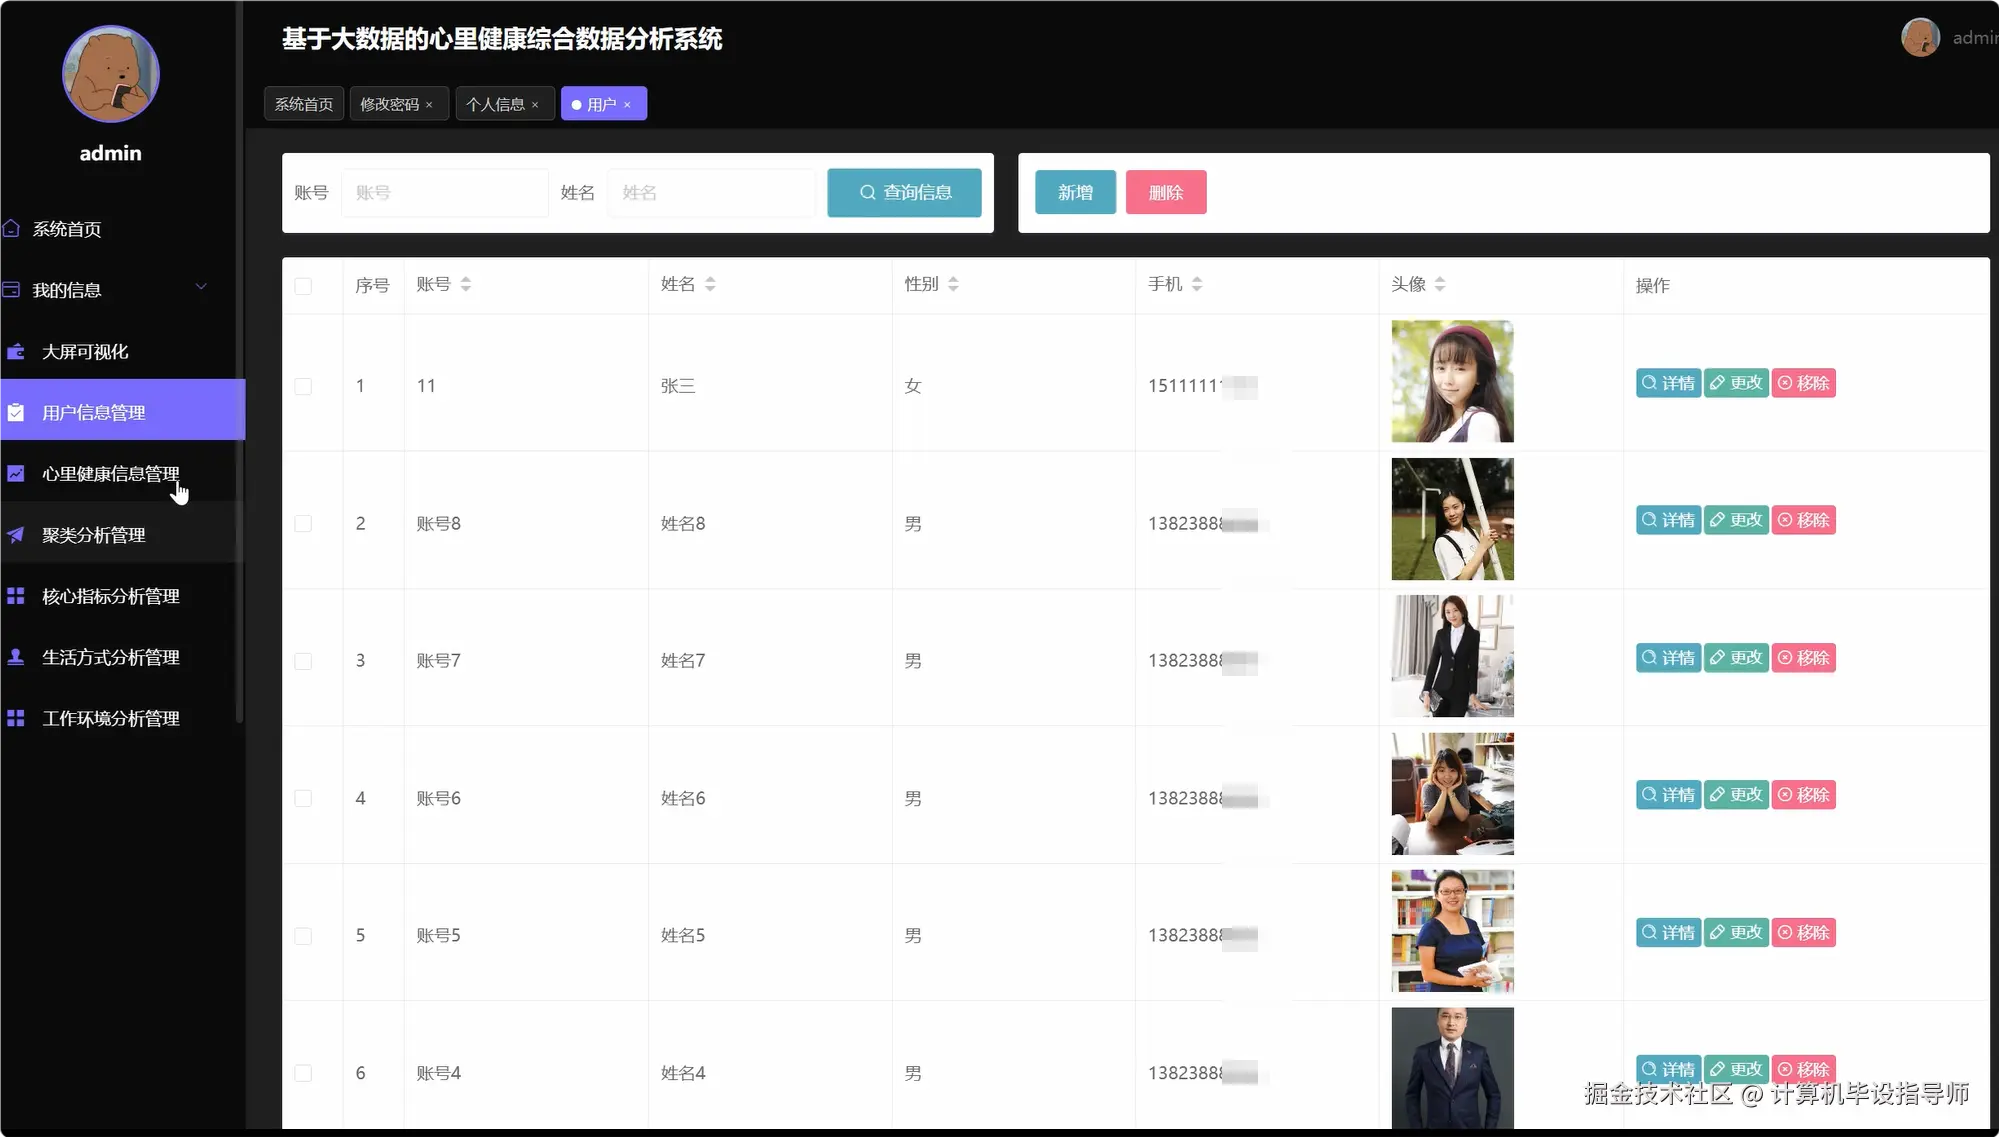
Task: Switch to the 个人信息 tab
Action: 505,104
